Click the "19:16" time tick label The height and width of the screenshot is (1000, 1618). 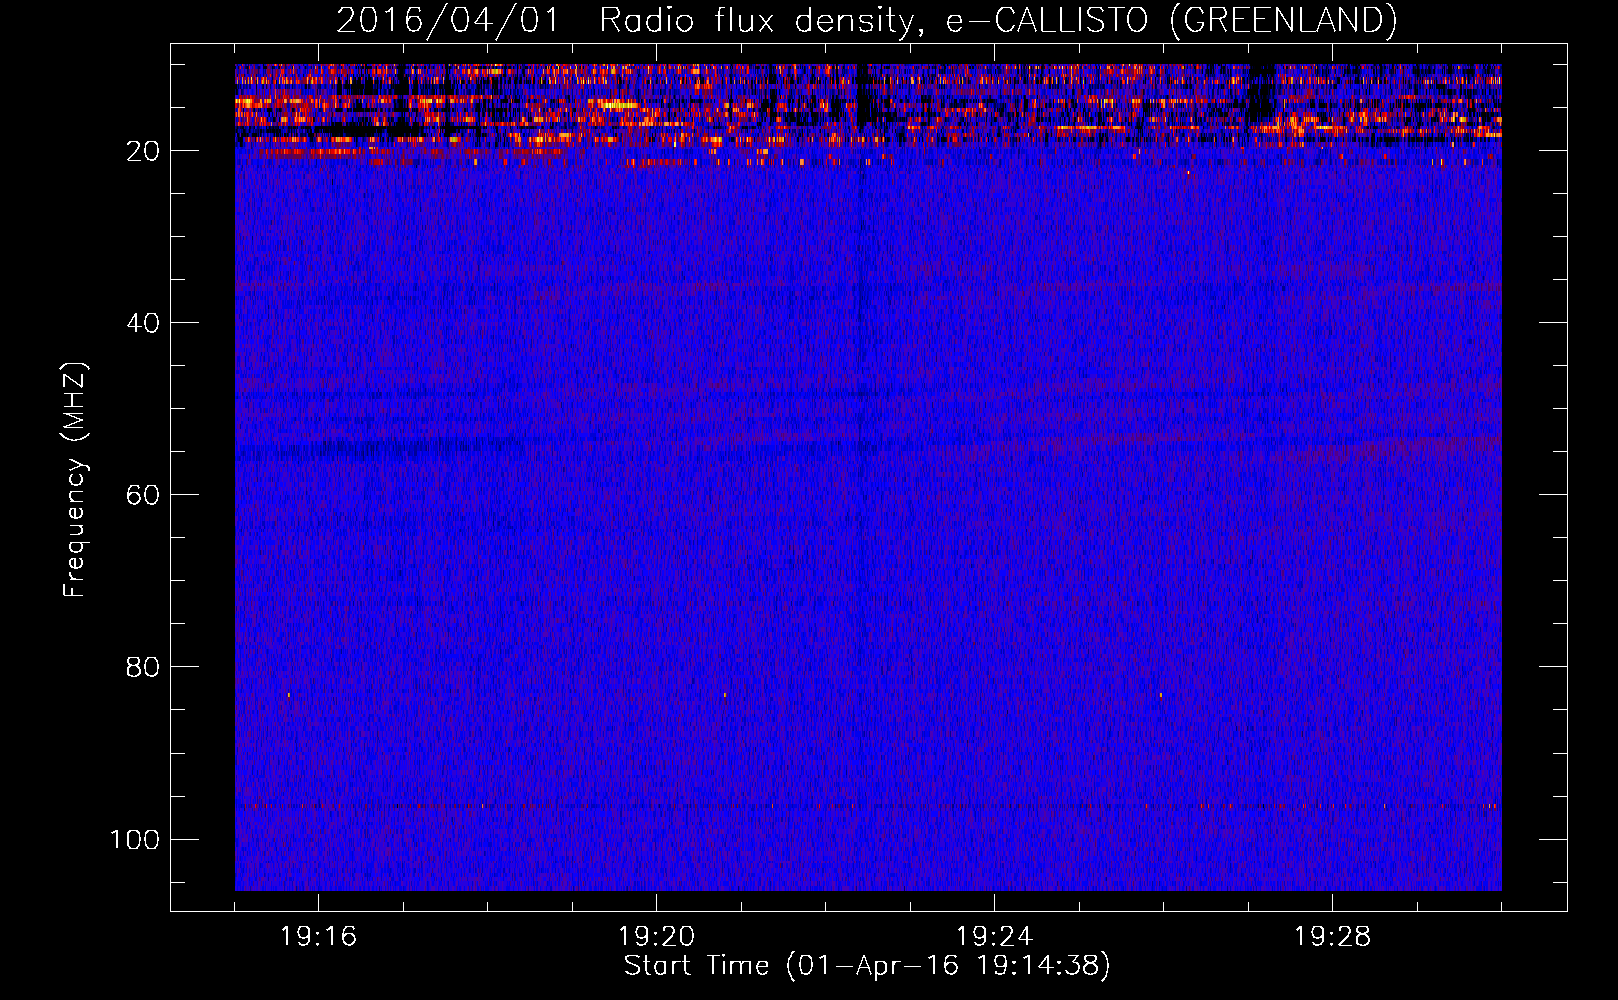(x=318, y=937)
